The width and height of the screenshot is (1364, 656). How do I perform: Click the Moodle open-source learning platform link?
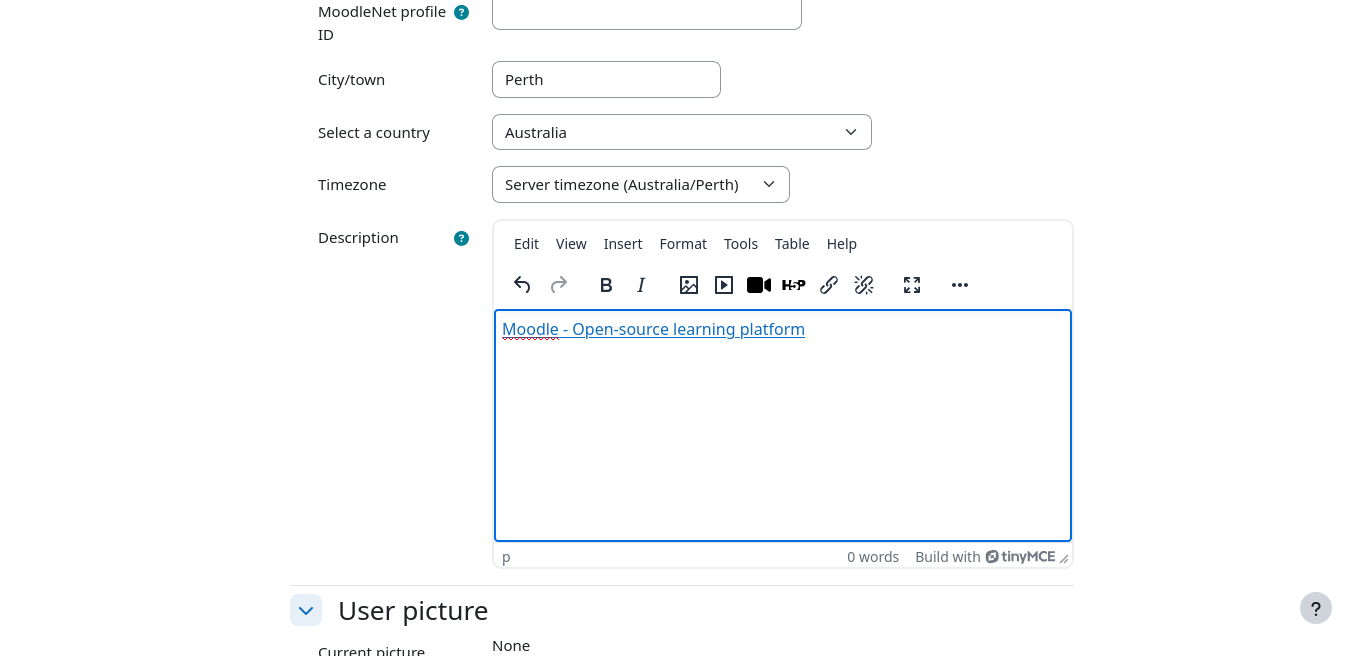click(653, 329)
